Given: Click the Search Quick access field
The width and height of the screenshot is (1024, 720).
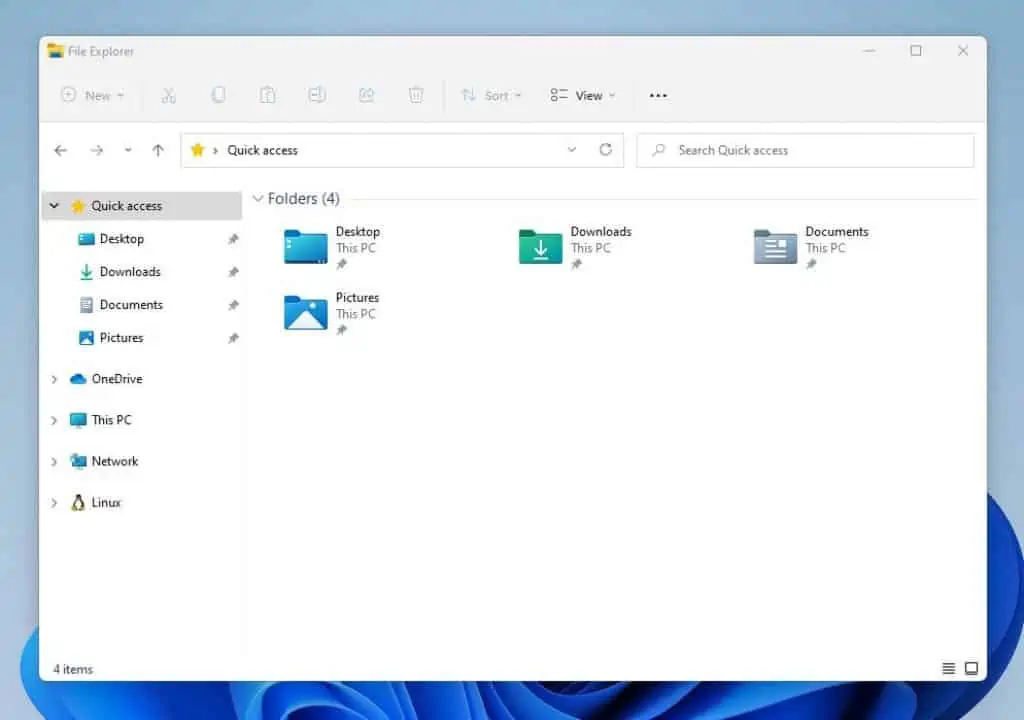Looking at the screenshot, I should [x=805, y=150].
